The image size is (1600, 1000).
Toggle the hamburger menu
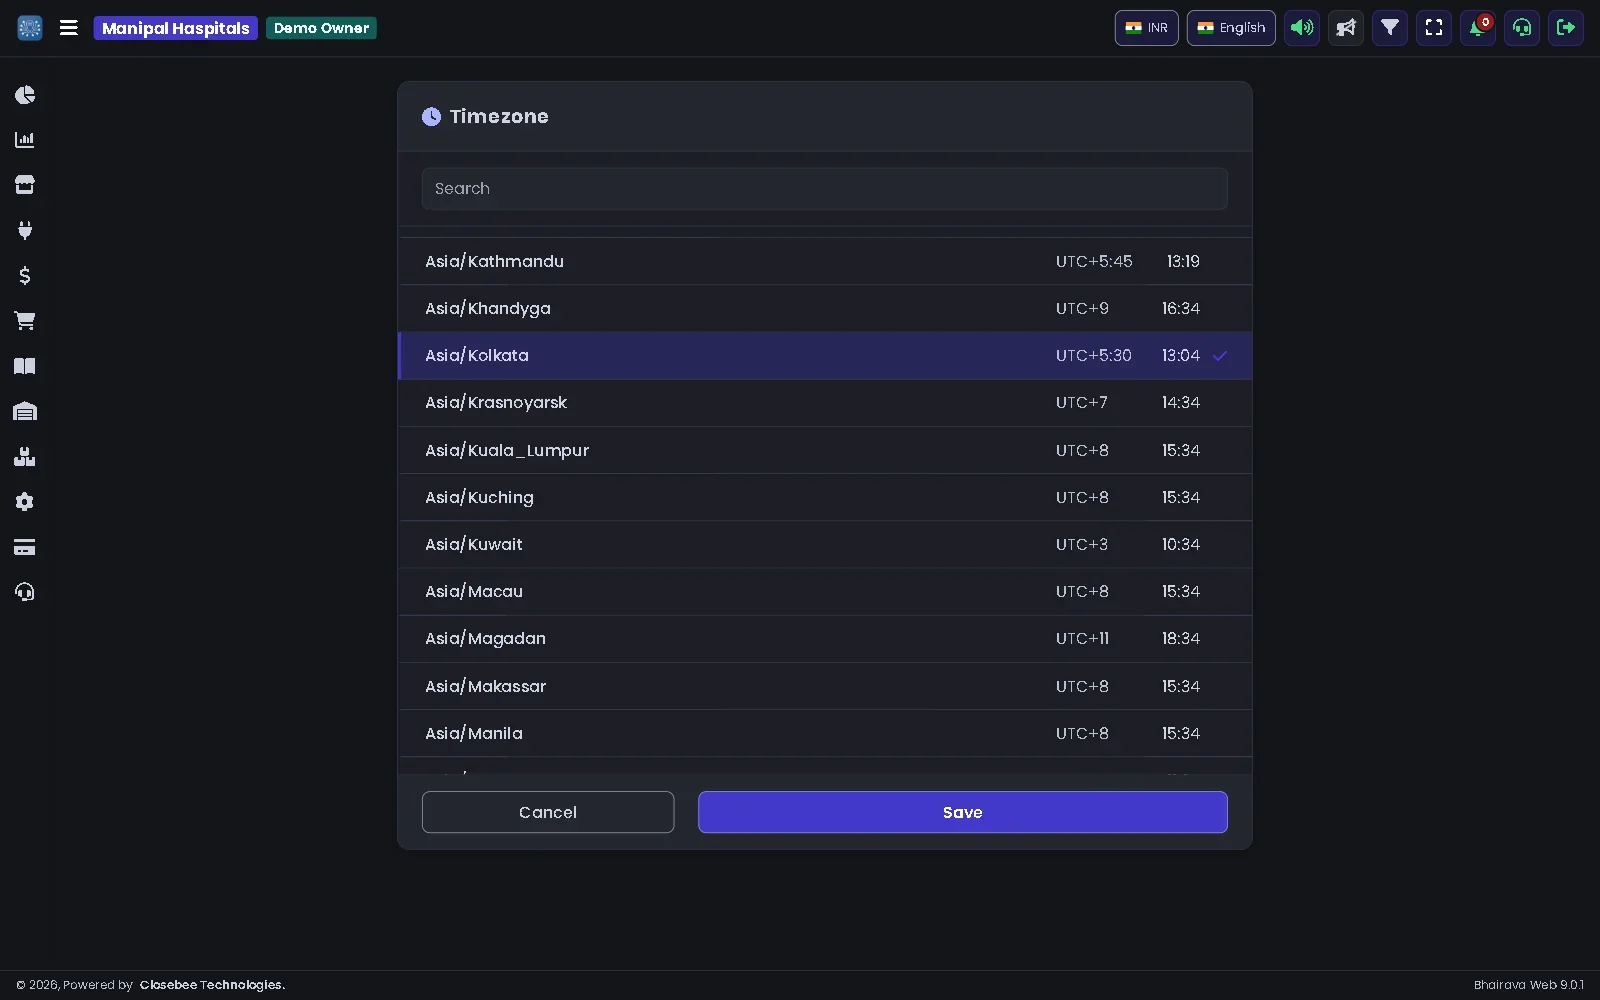click(x=69, y=28)
